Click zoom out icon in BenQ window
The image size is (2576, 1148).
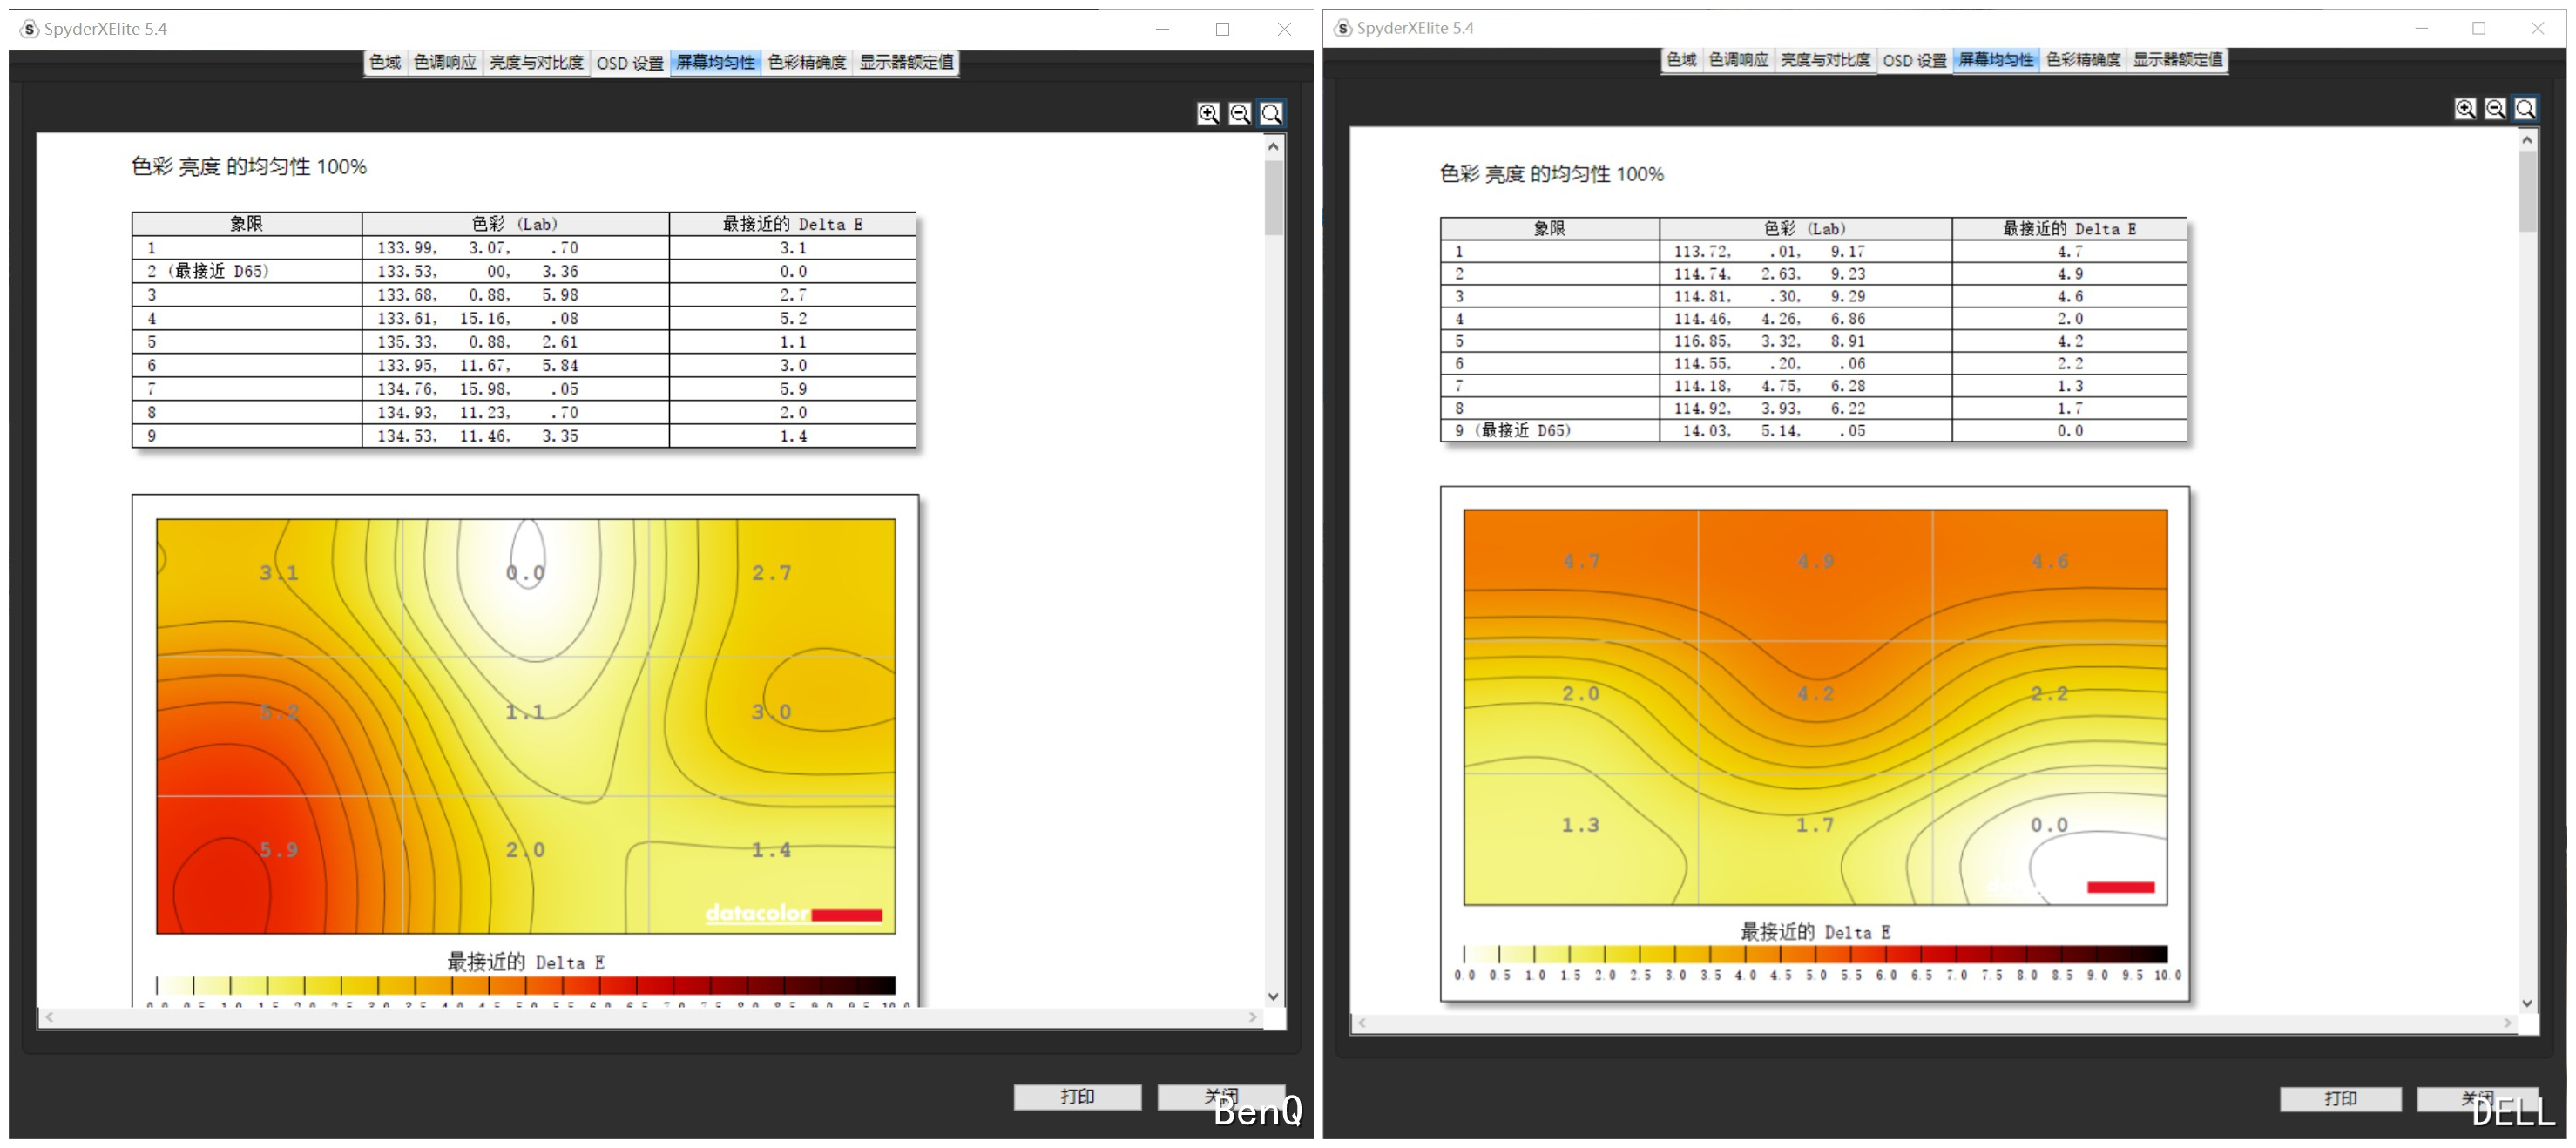(x=1239, y=114)
